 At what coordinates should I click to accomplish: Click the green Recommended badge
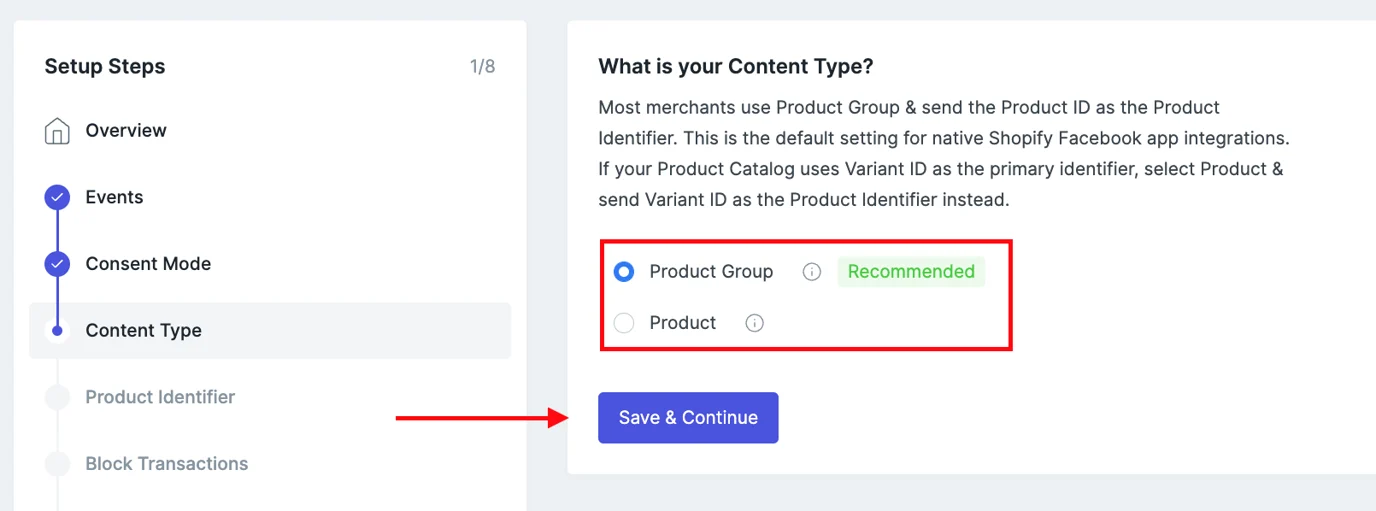910,272
